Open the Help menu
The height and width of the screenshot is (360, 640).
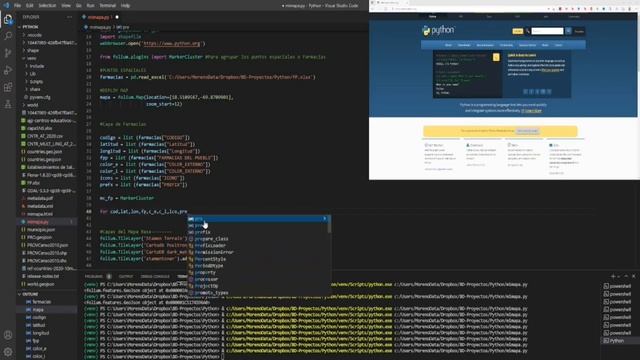125,6
